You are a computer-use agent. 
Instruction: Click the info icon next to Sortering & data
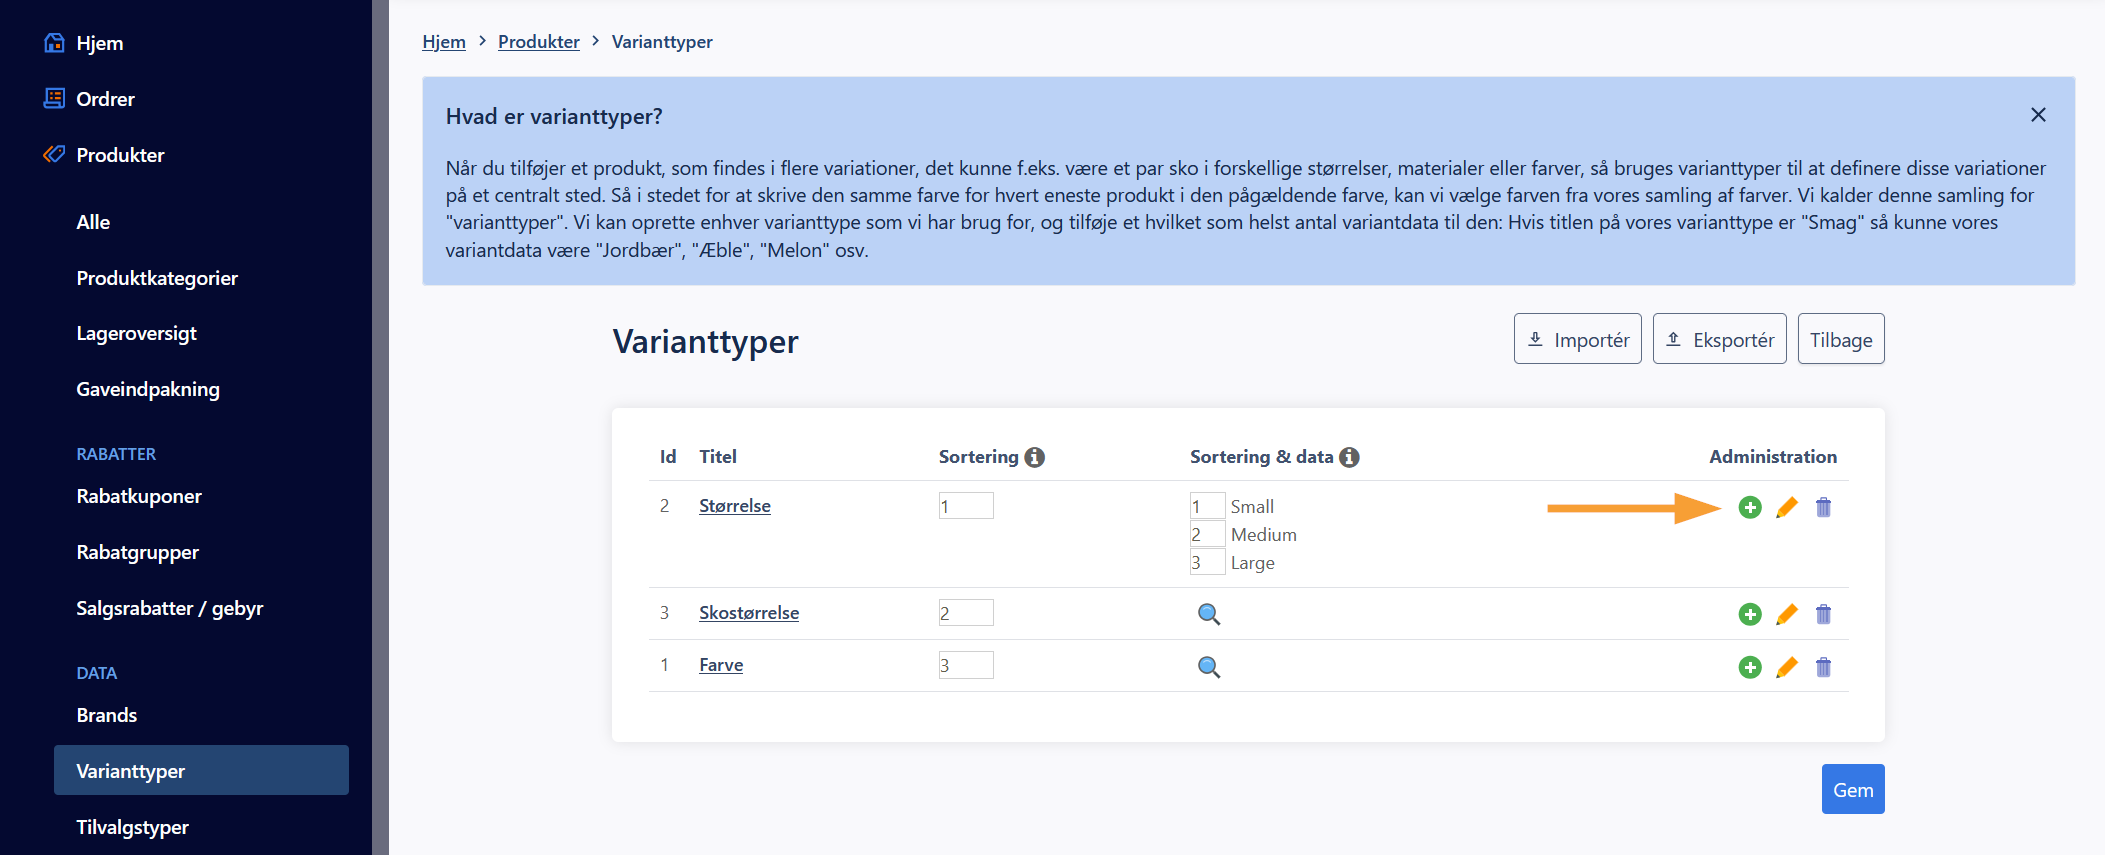click(1349, 457)
